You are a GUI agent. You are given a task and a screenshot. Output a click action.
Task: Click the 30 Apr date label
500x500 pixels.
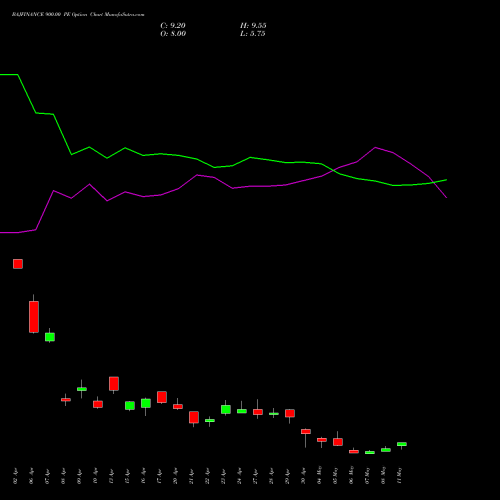[x=303, y=476]
